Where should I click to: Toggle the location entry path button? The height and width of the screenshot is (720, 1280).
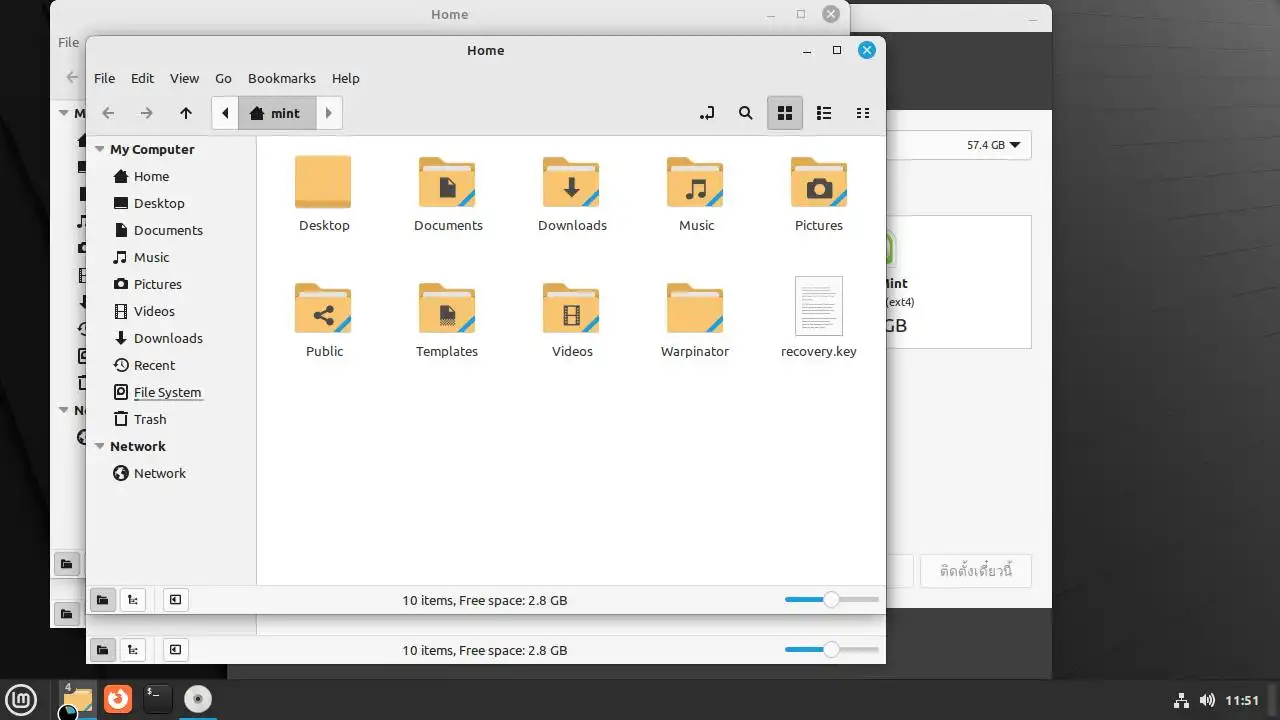coord(707,113)
